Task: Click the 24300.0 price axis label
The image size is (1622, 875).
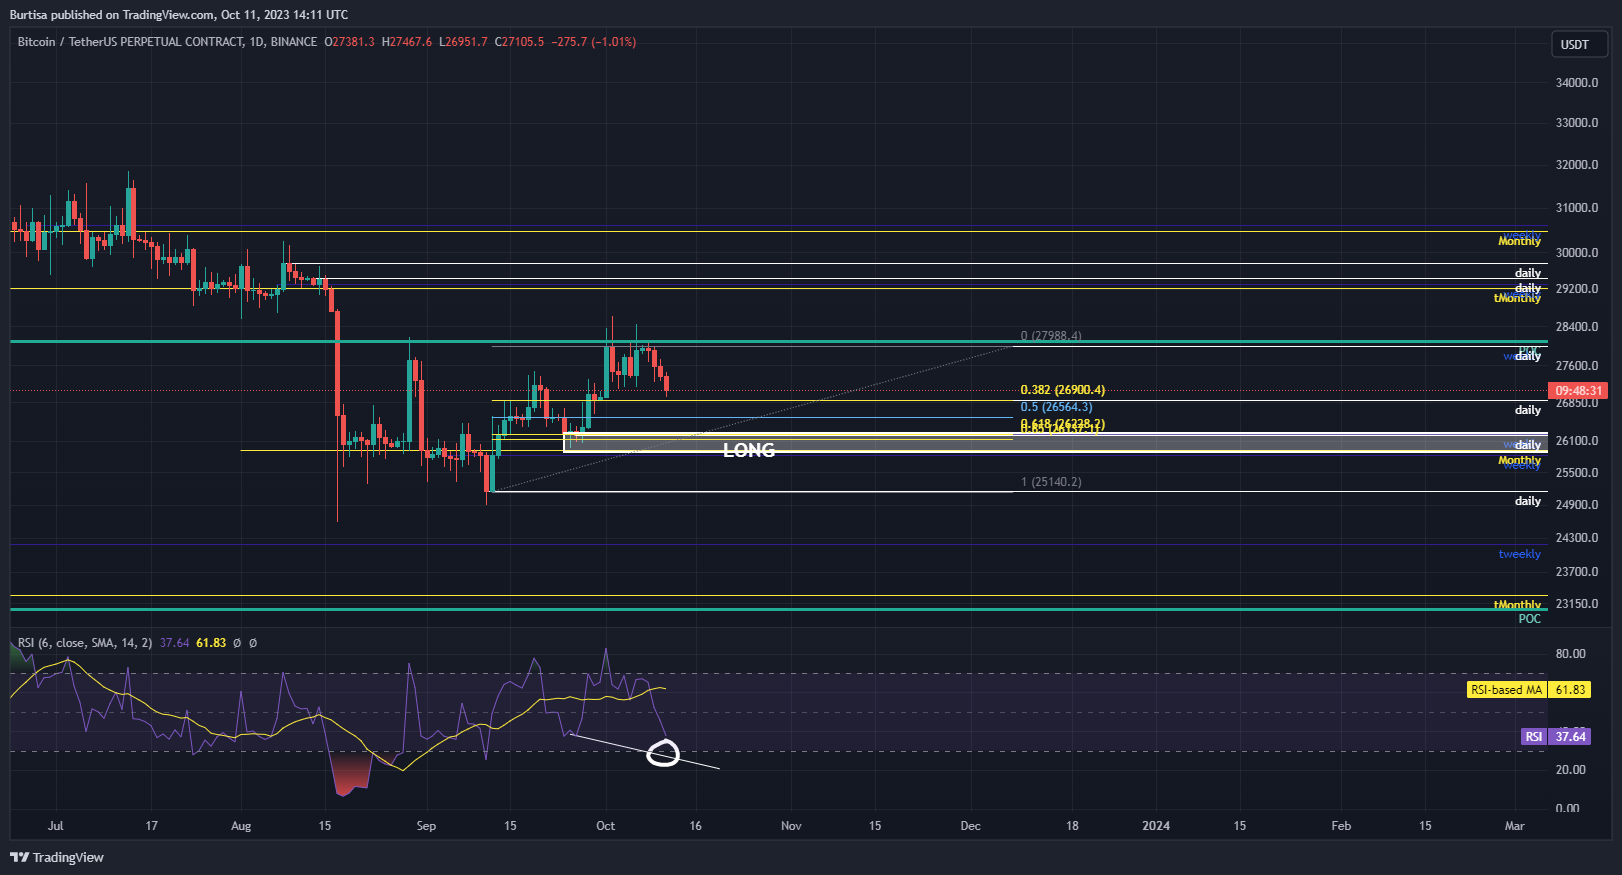Action: (1577, 538)
